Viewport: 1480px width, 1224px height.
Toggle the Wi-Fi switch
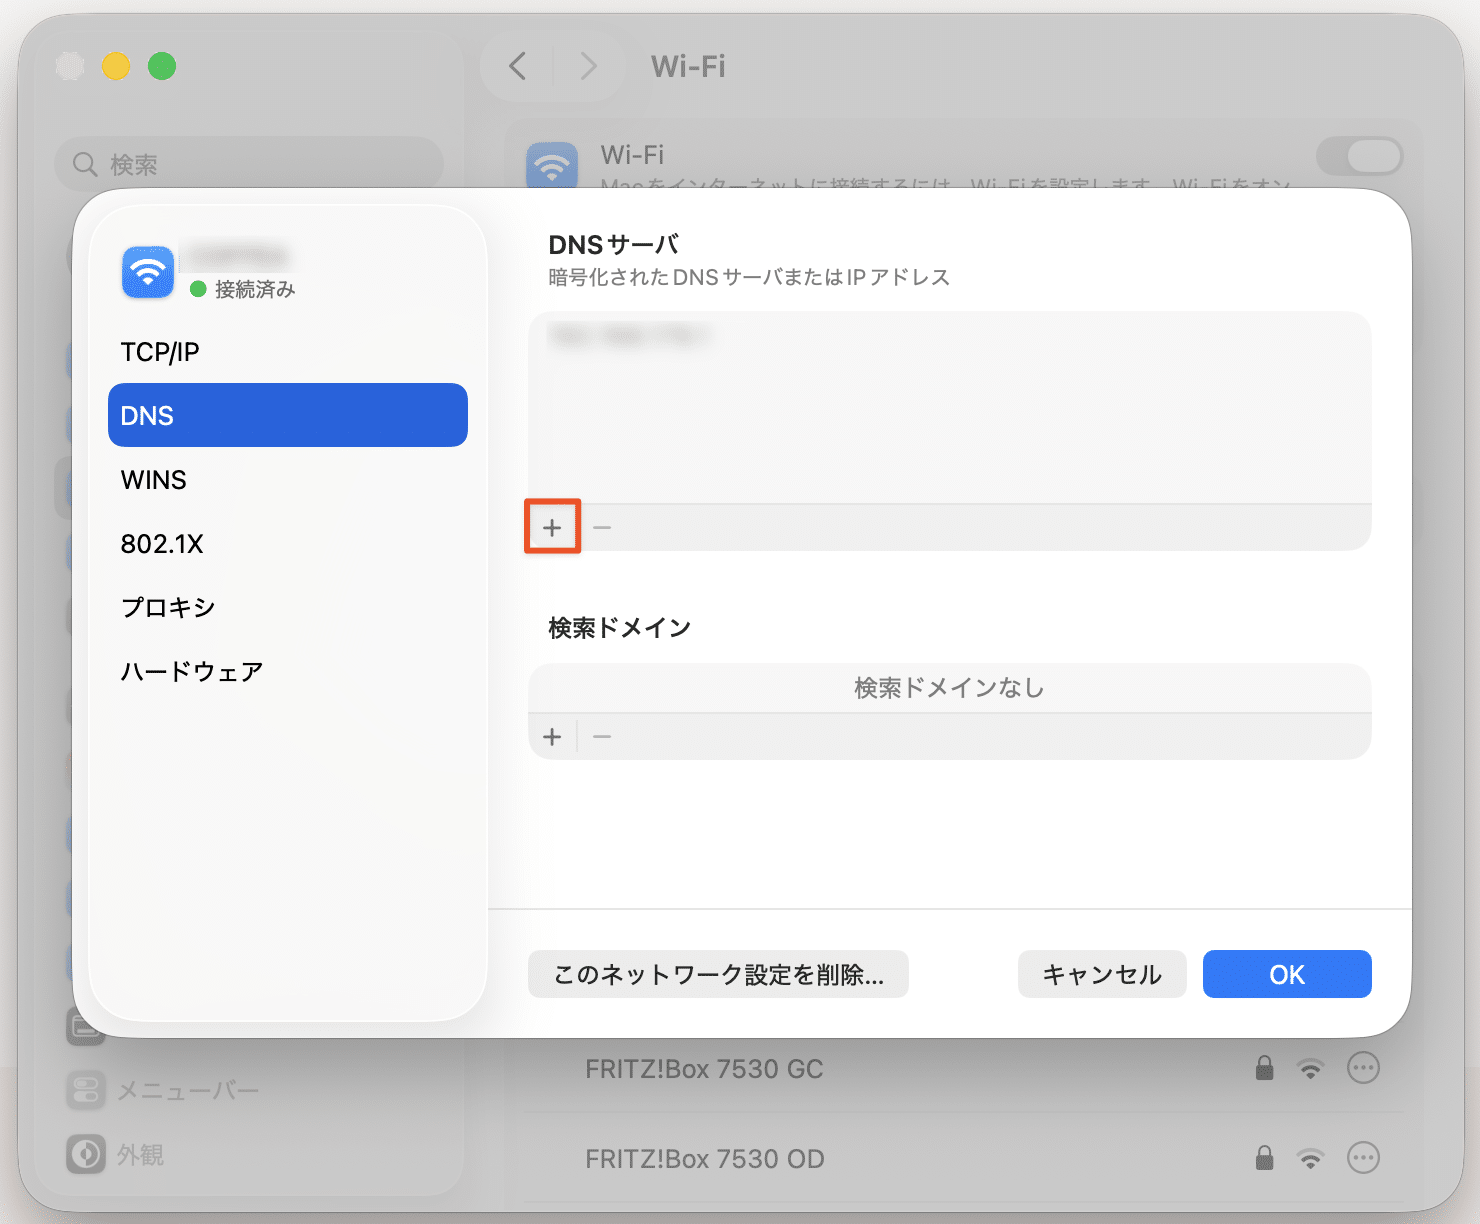click(1360, 156)
